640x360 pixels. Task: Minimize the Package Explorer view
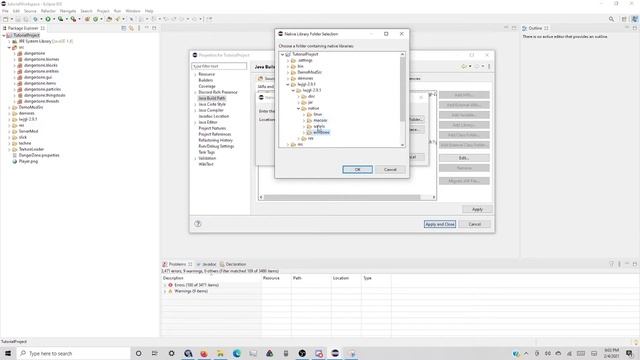tap(147, 28)
